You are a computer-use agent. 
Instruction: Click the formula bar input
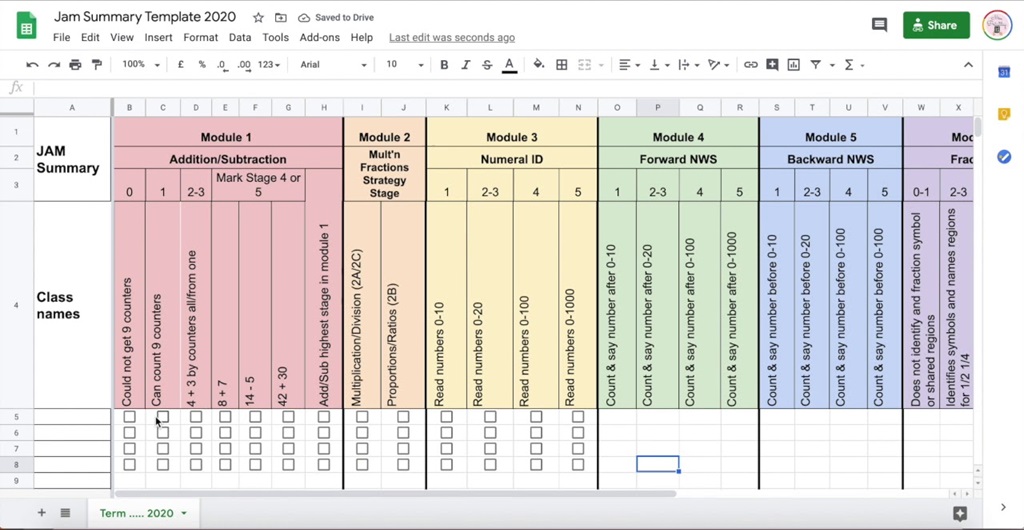click(506, 87)
